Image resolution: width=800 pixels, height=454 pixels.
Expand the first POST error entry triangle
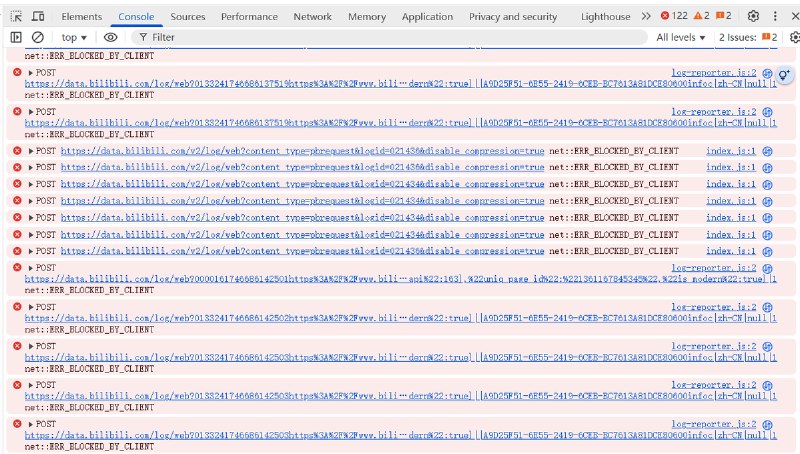pos(30,73)
